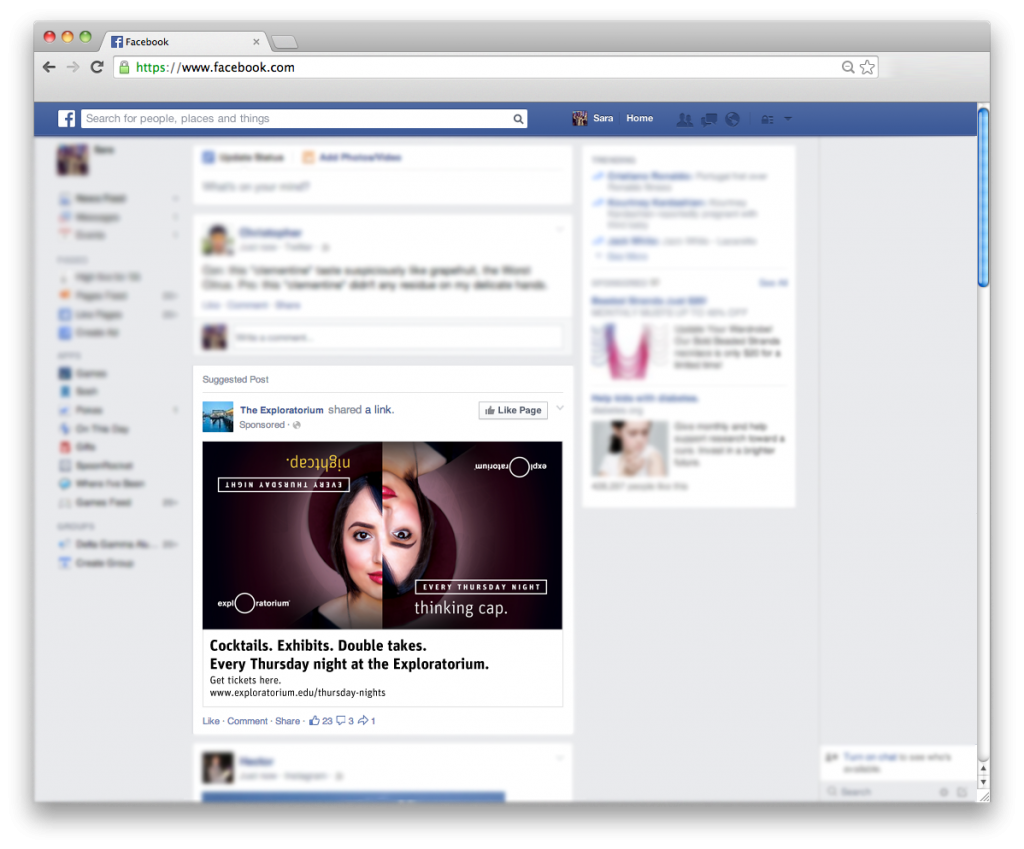Viewport: 1024px width, 849px height.
Task: Expand the options chevron on the Suggested Post
Action: click(x=560, y=408)
